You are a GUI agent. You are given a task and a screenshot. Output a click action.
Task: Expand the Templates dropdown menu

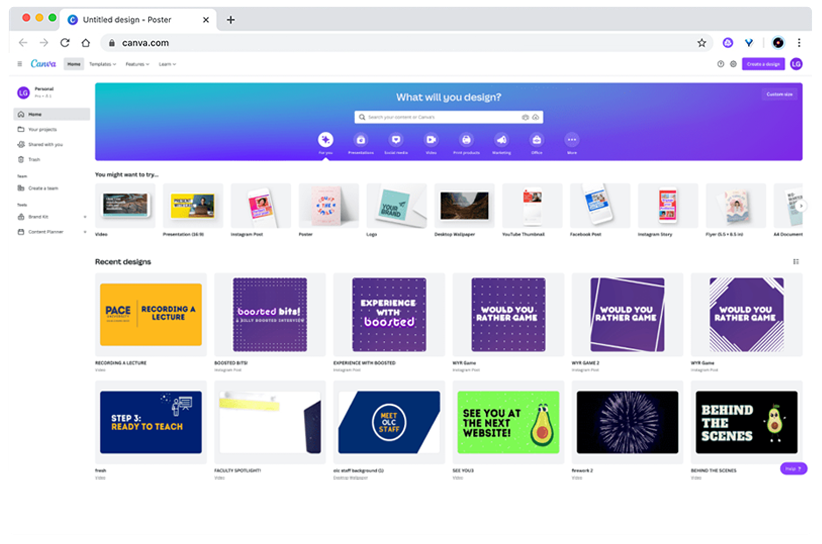tap(102, 64)
